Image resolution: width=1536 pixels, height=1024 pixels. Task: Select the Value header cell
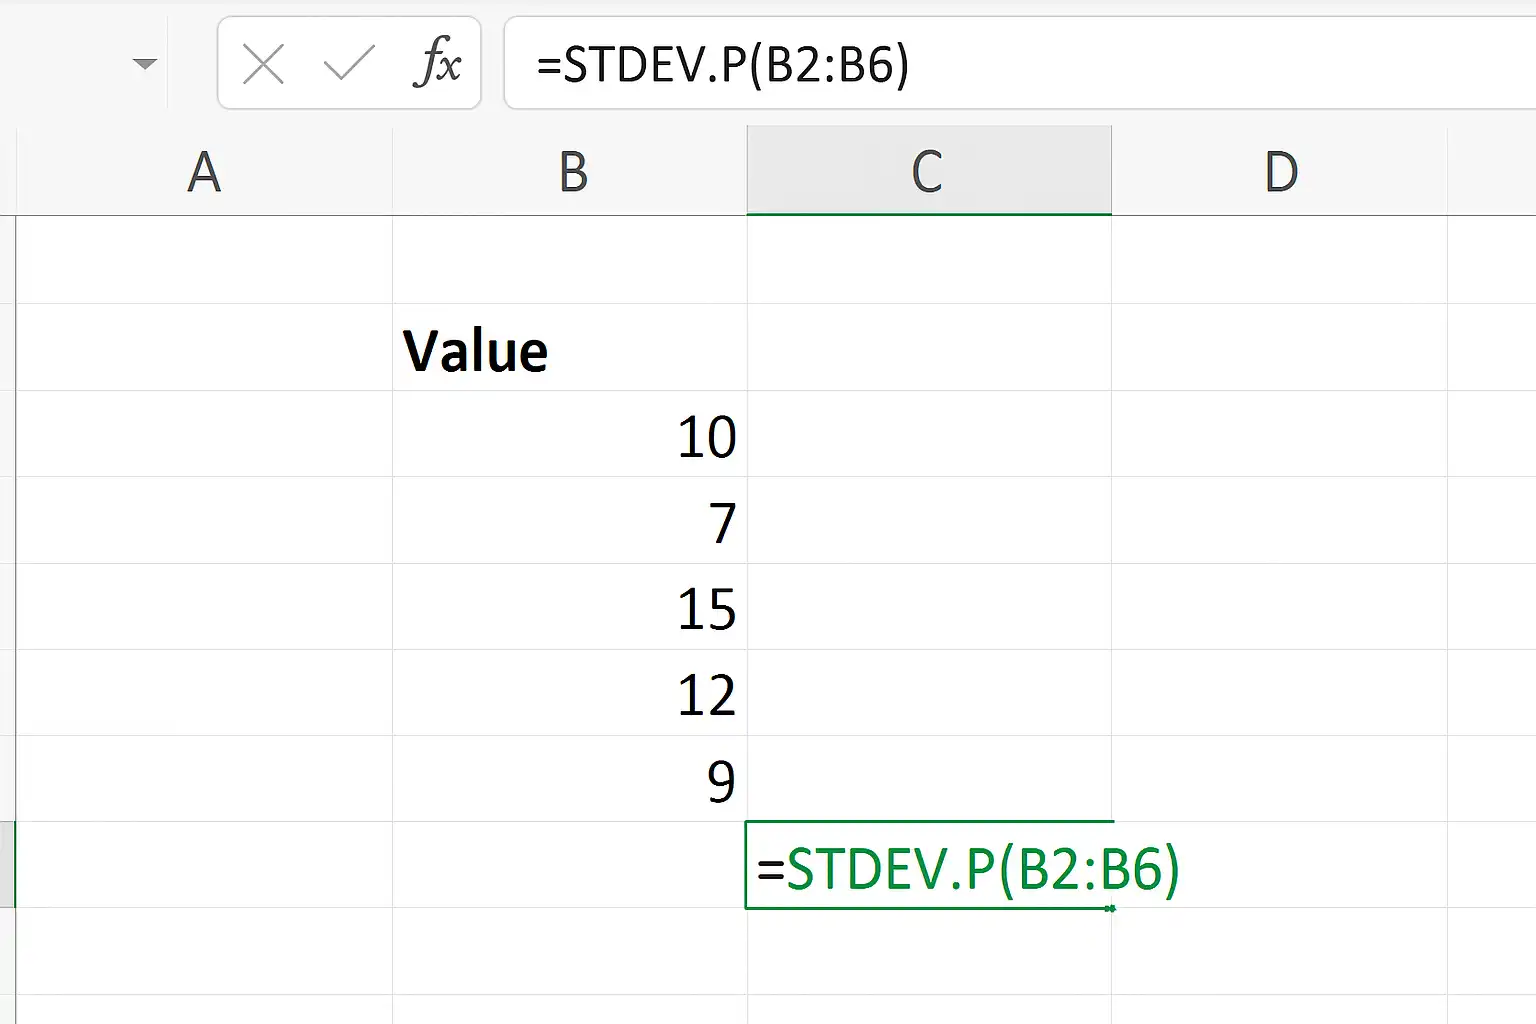pyautogui.click(x=570, y=347)
